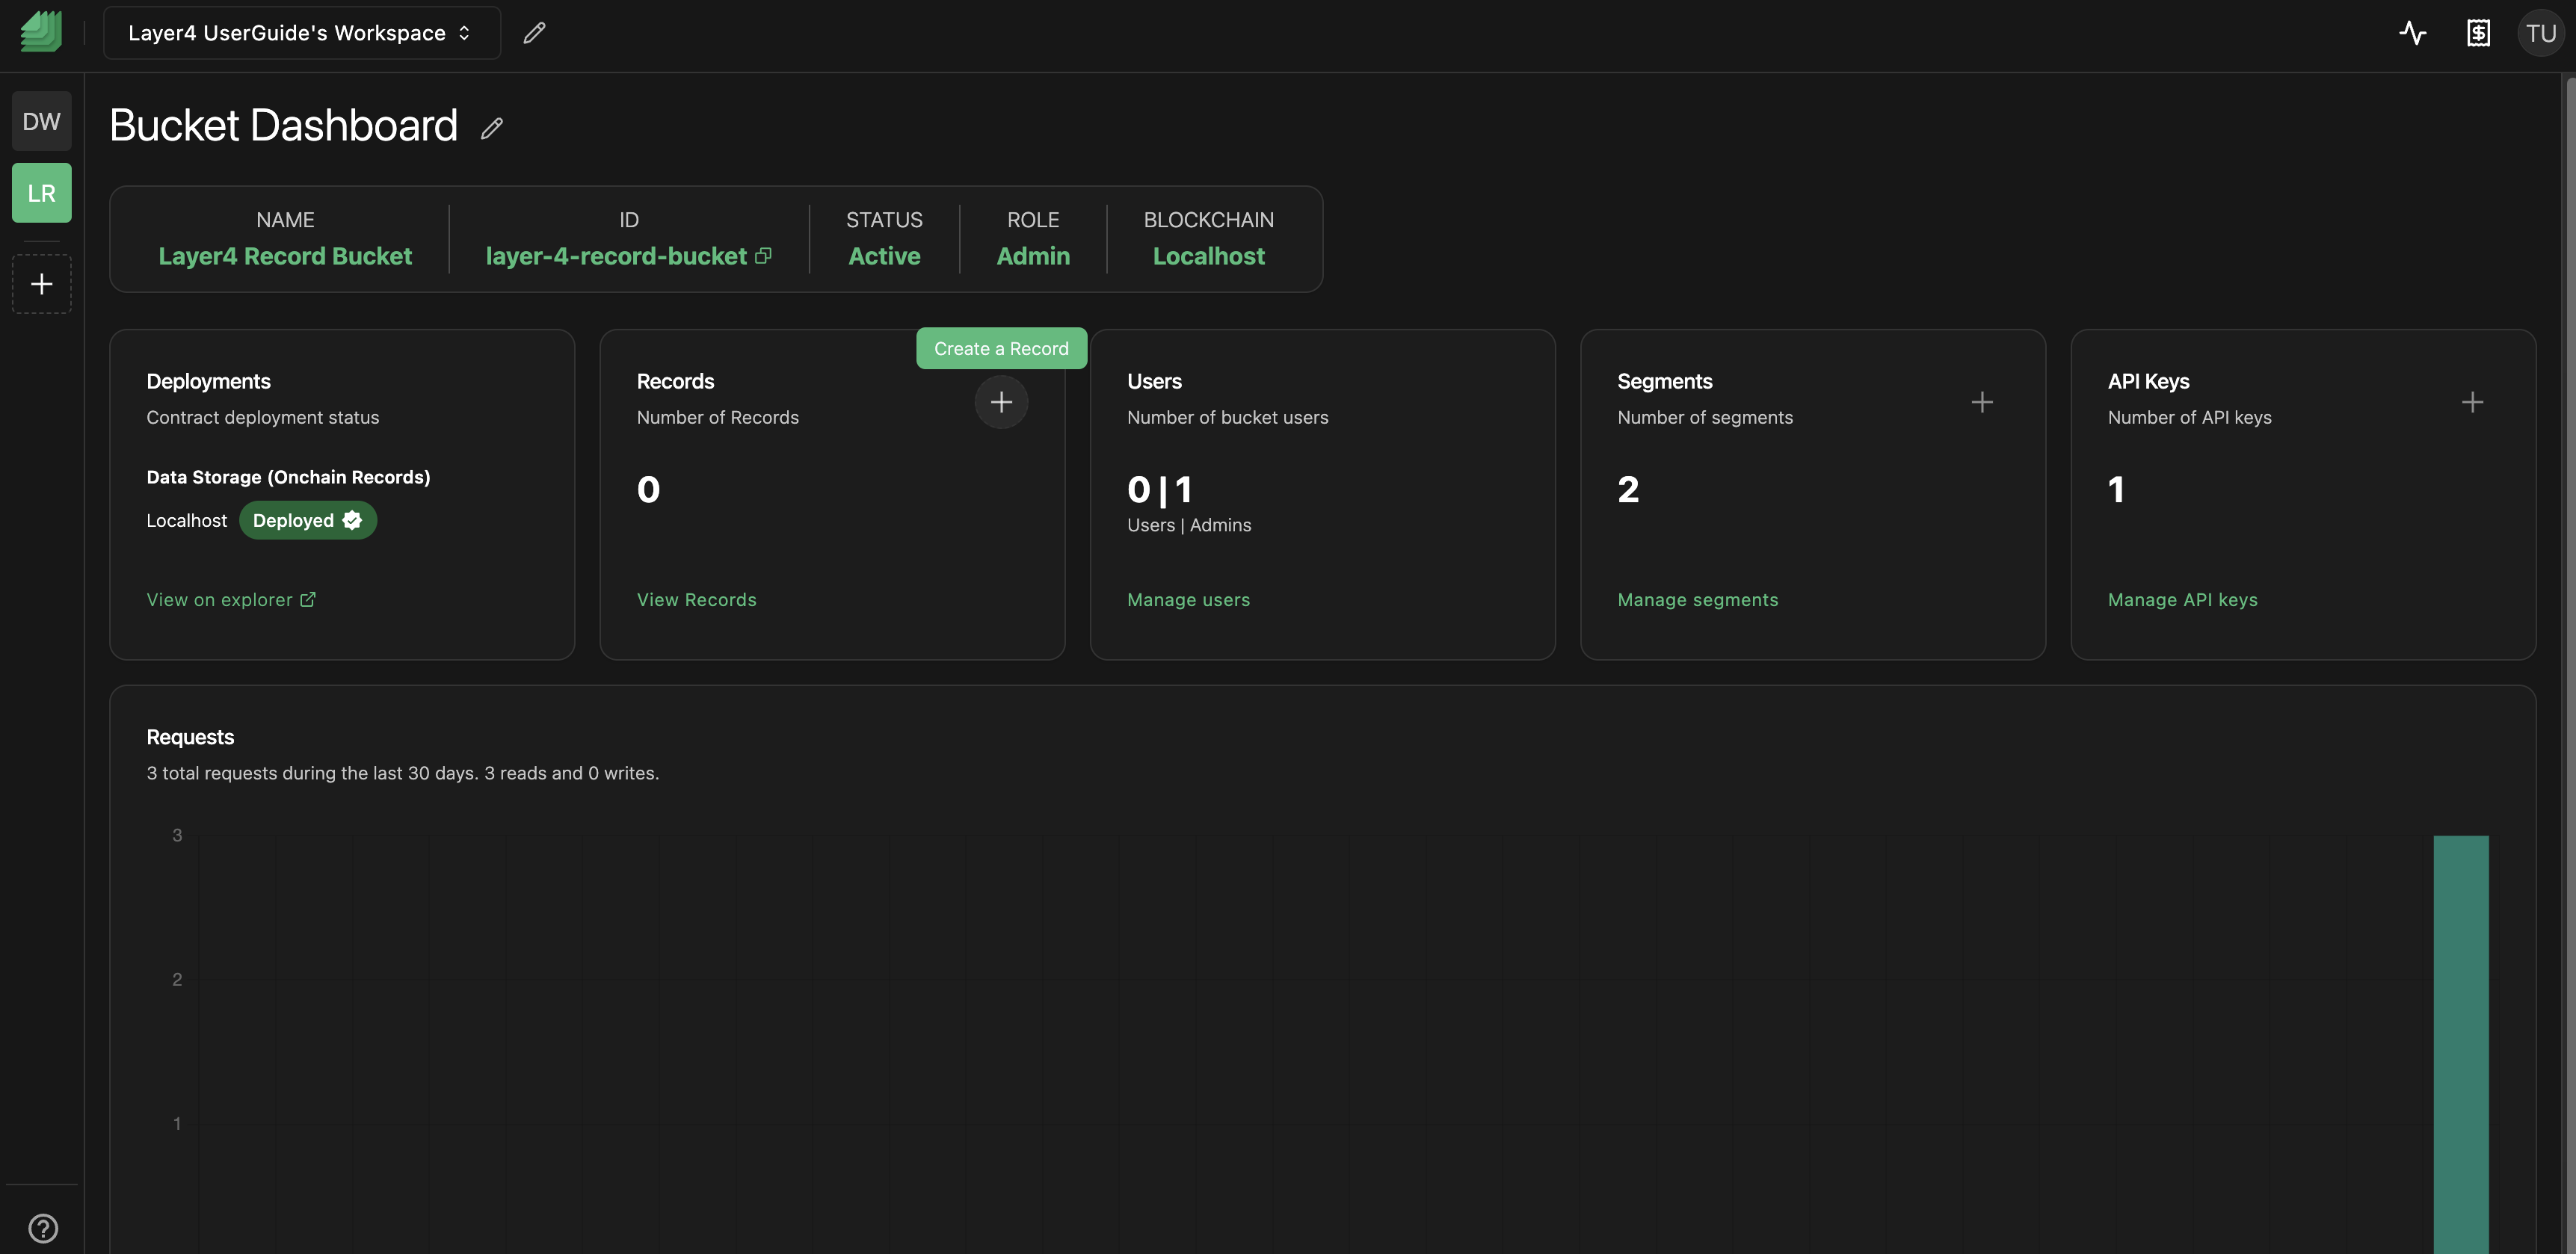Viewport: 2576px width, 1254px height.
Task: Click the requests chart green bar
Action: [2461, 1044]
